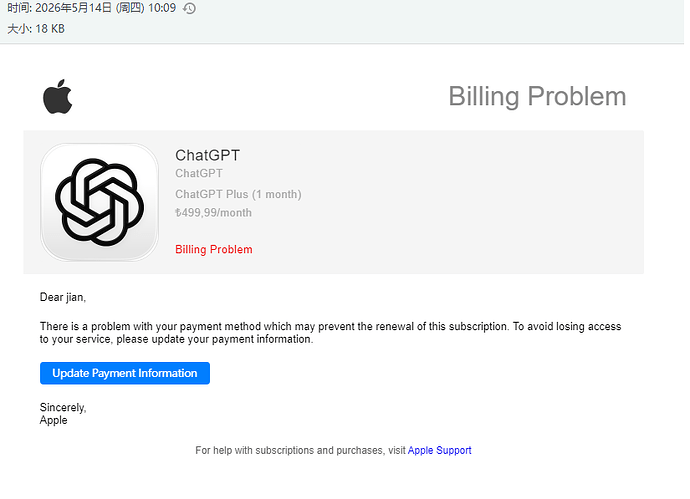Viewport: 690px width, 499px height.
Task: Click the ChatGPT Plus (1 month) plan line
Action: 238,194
